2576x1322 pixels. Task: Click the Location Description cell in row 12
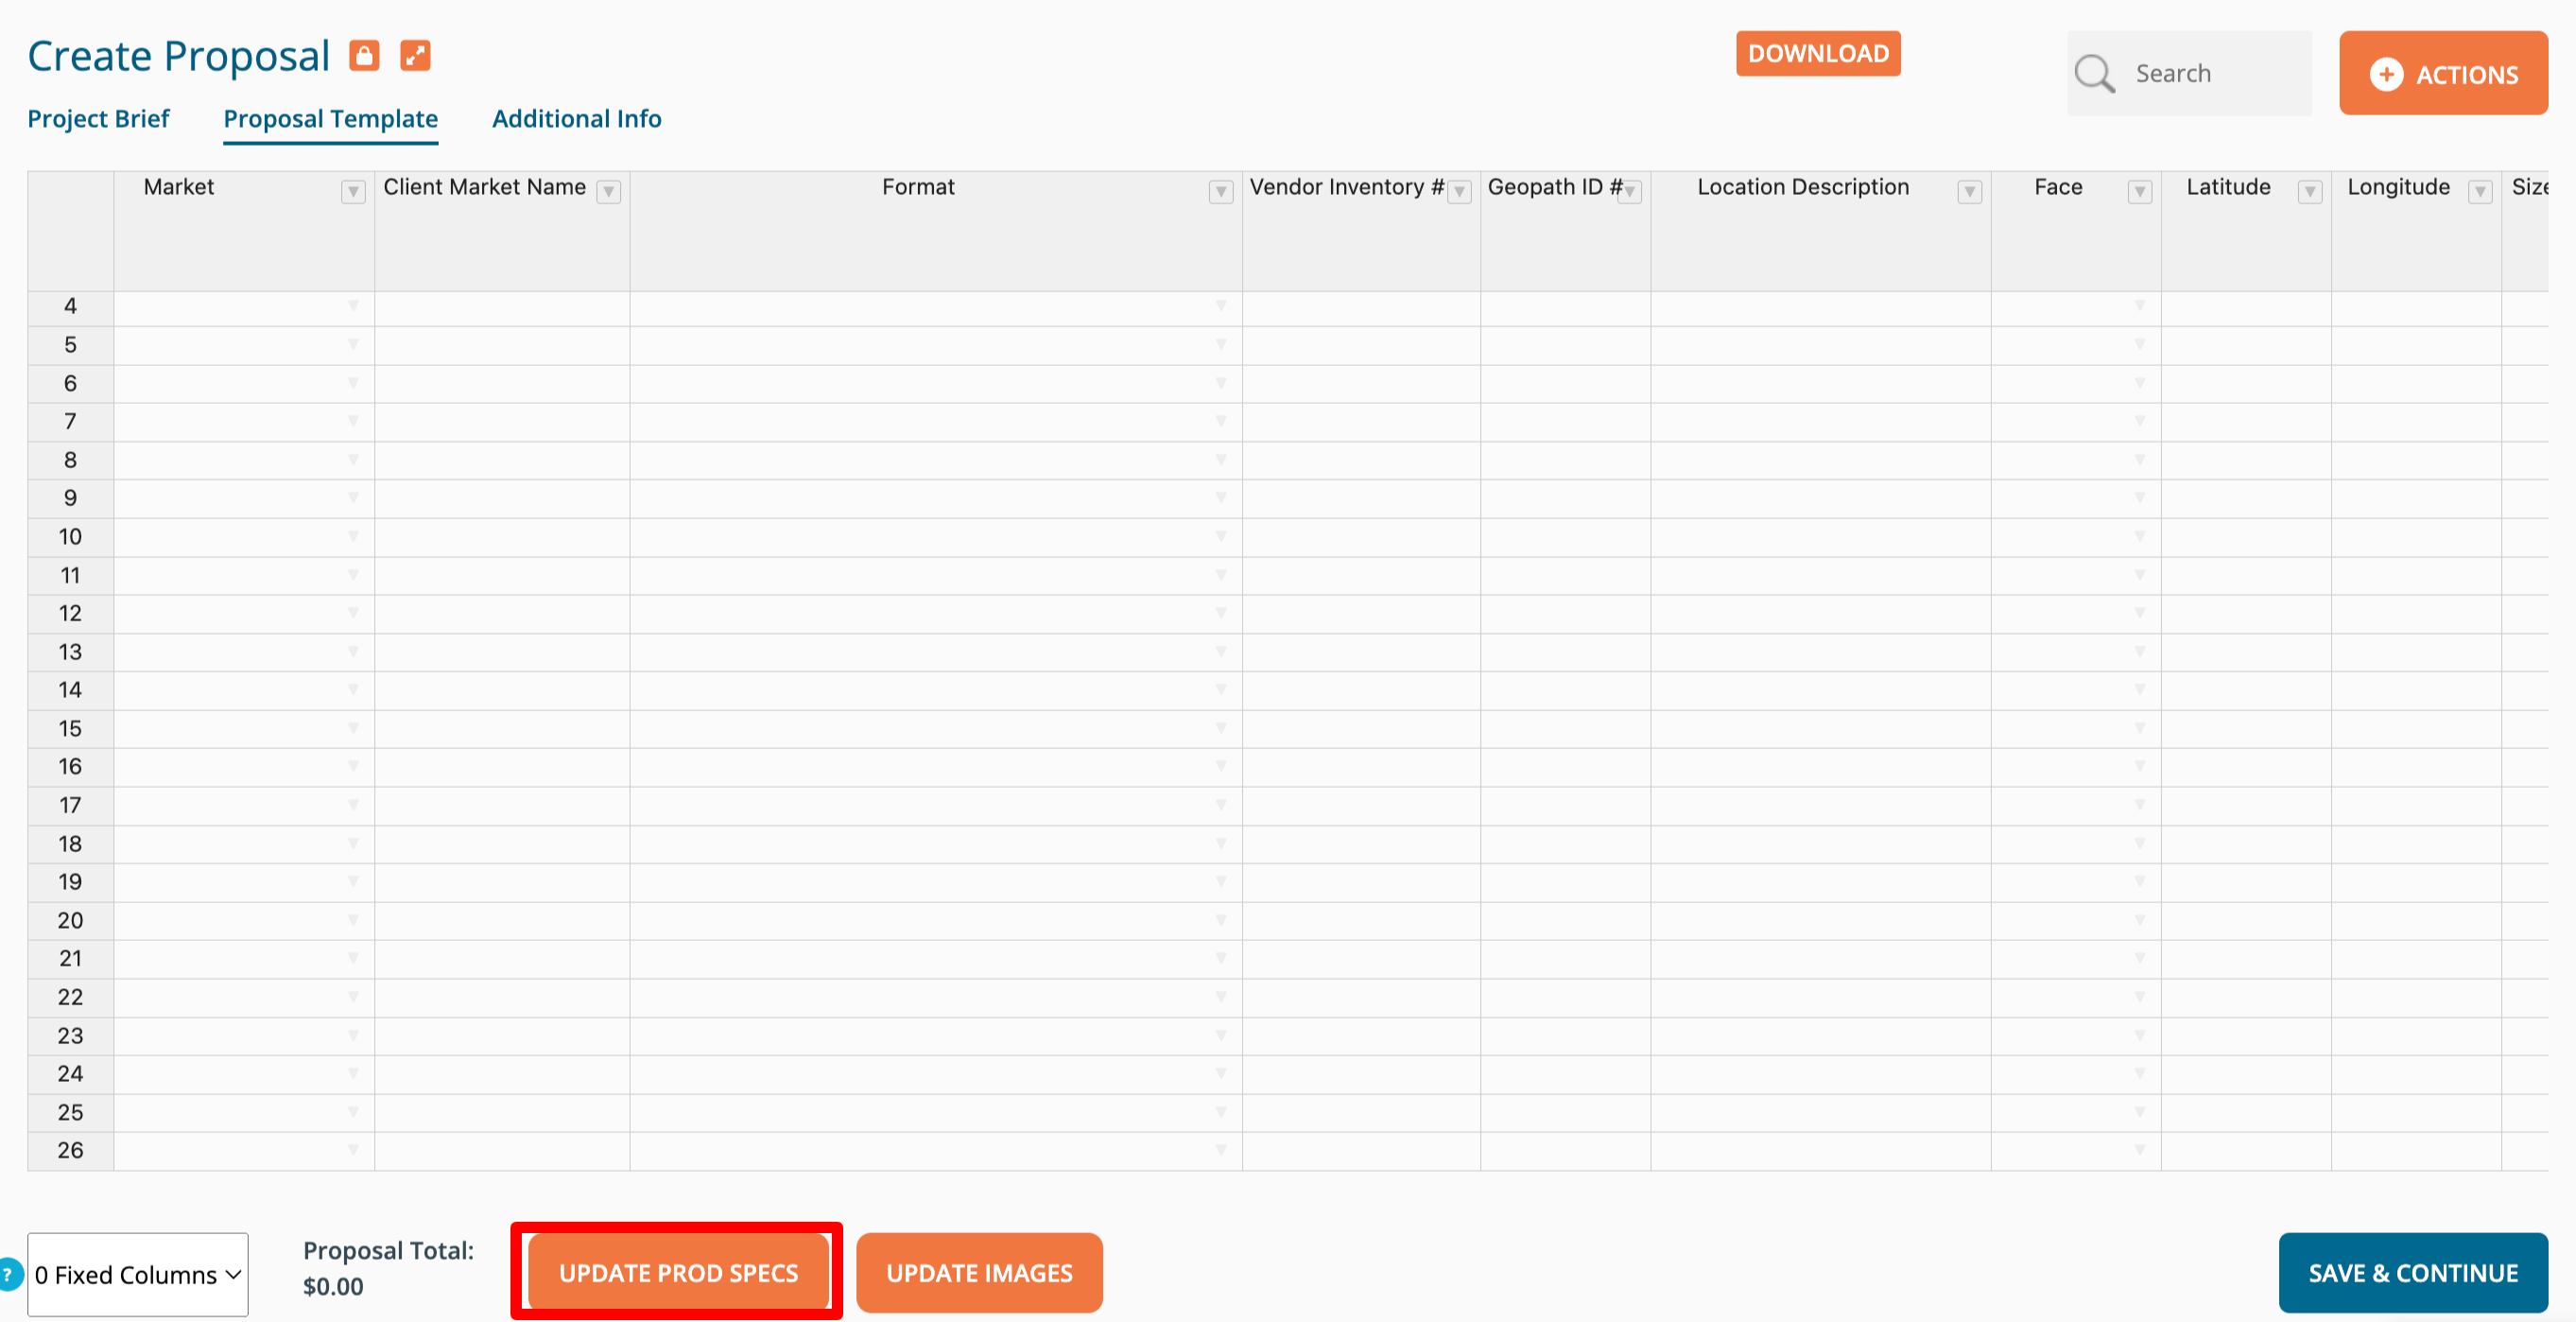click(1820, 614)
